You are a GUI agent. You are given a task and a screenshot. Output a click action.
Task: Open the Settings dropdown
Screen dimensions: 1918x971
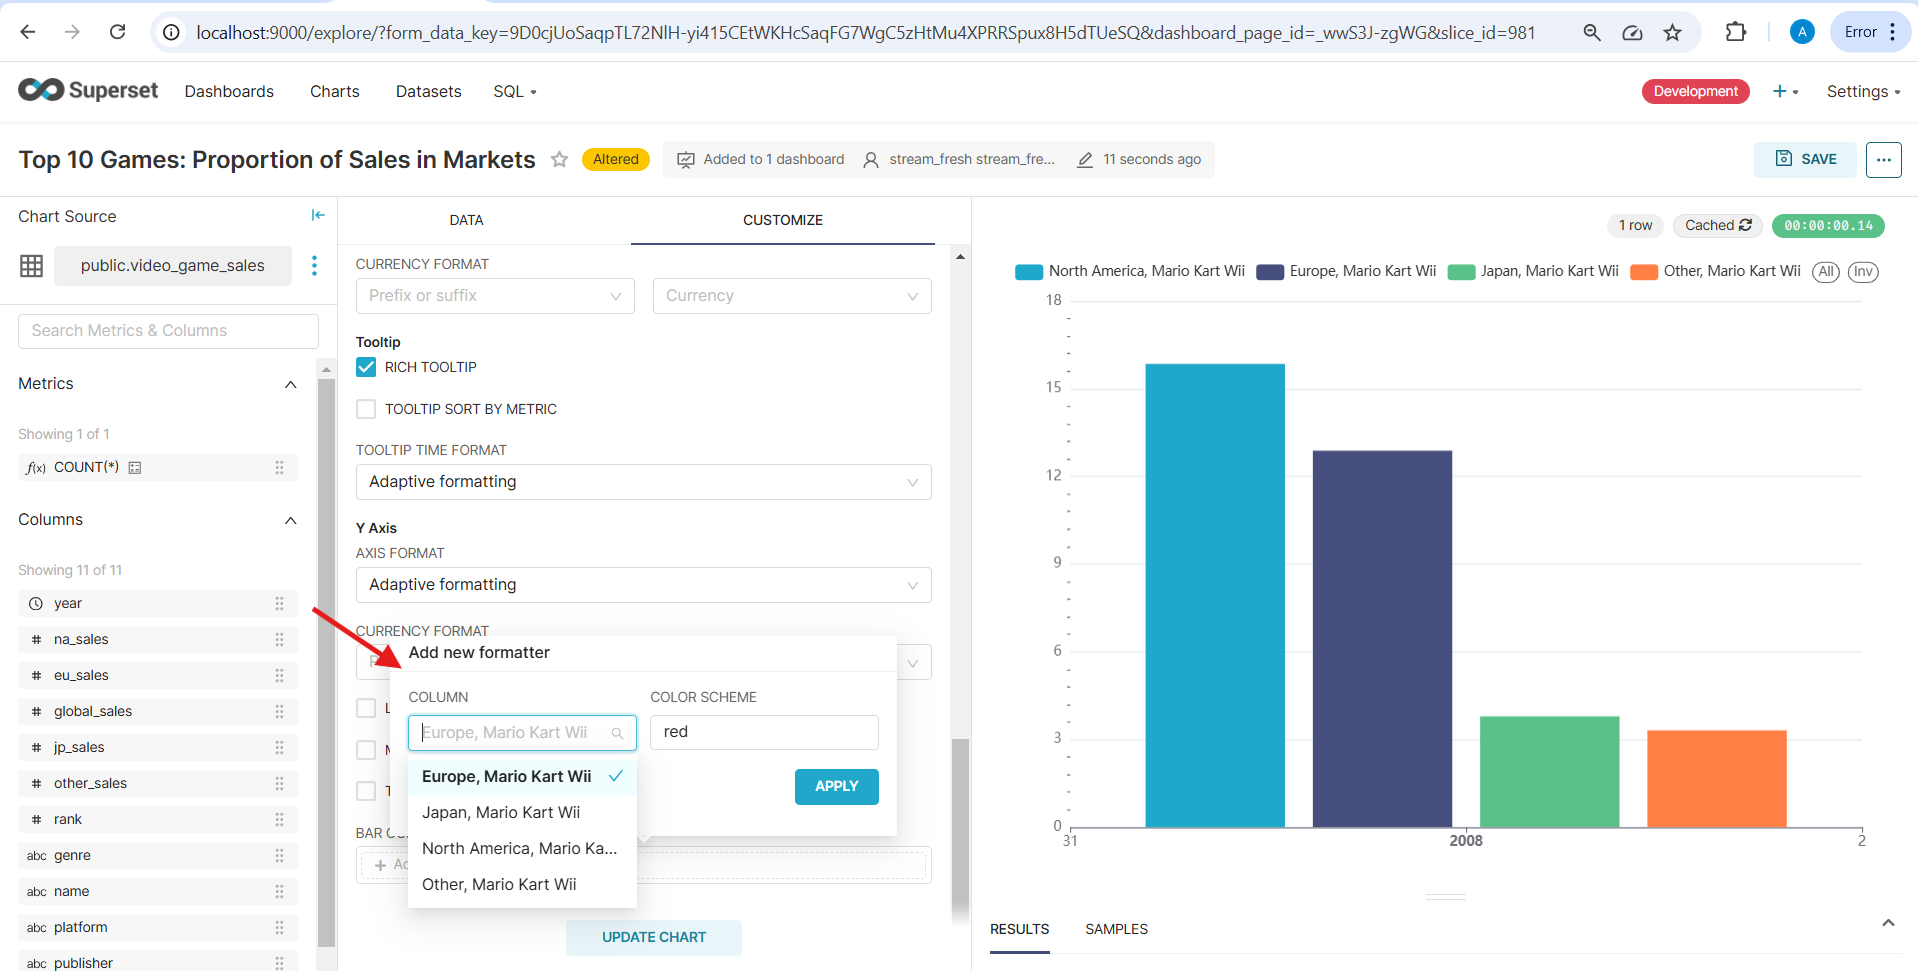(x=1863, y=91)
